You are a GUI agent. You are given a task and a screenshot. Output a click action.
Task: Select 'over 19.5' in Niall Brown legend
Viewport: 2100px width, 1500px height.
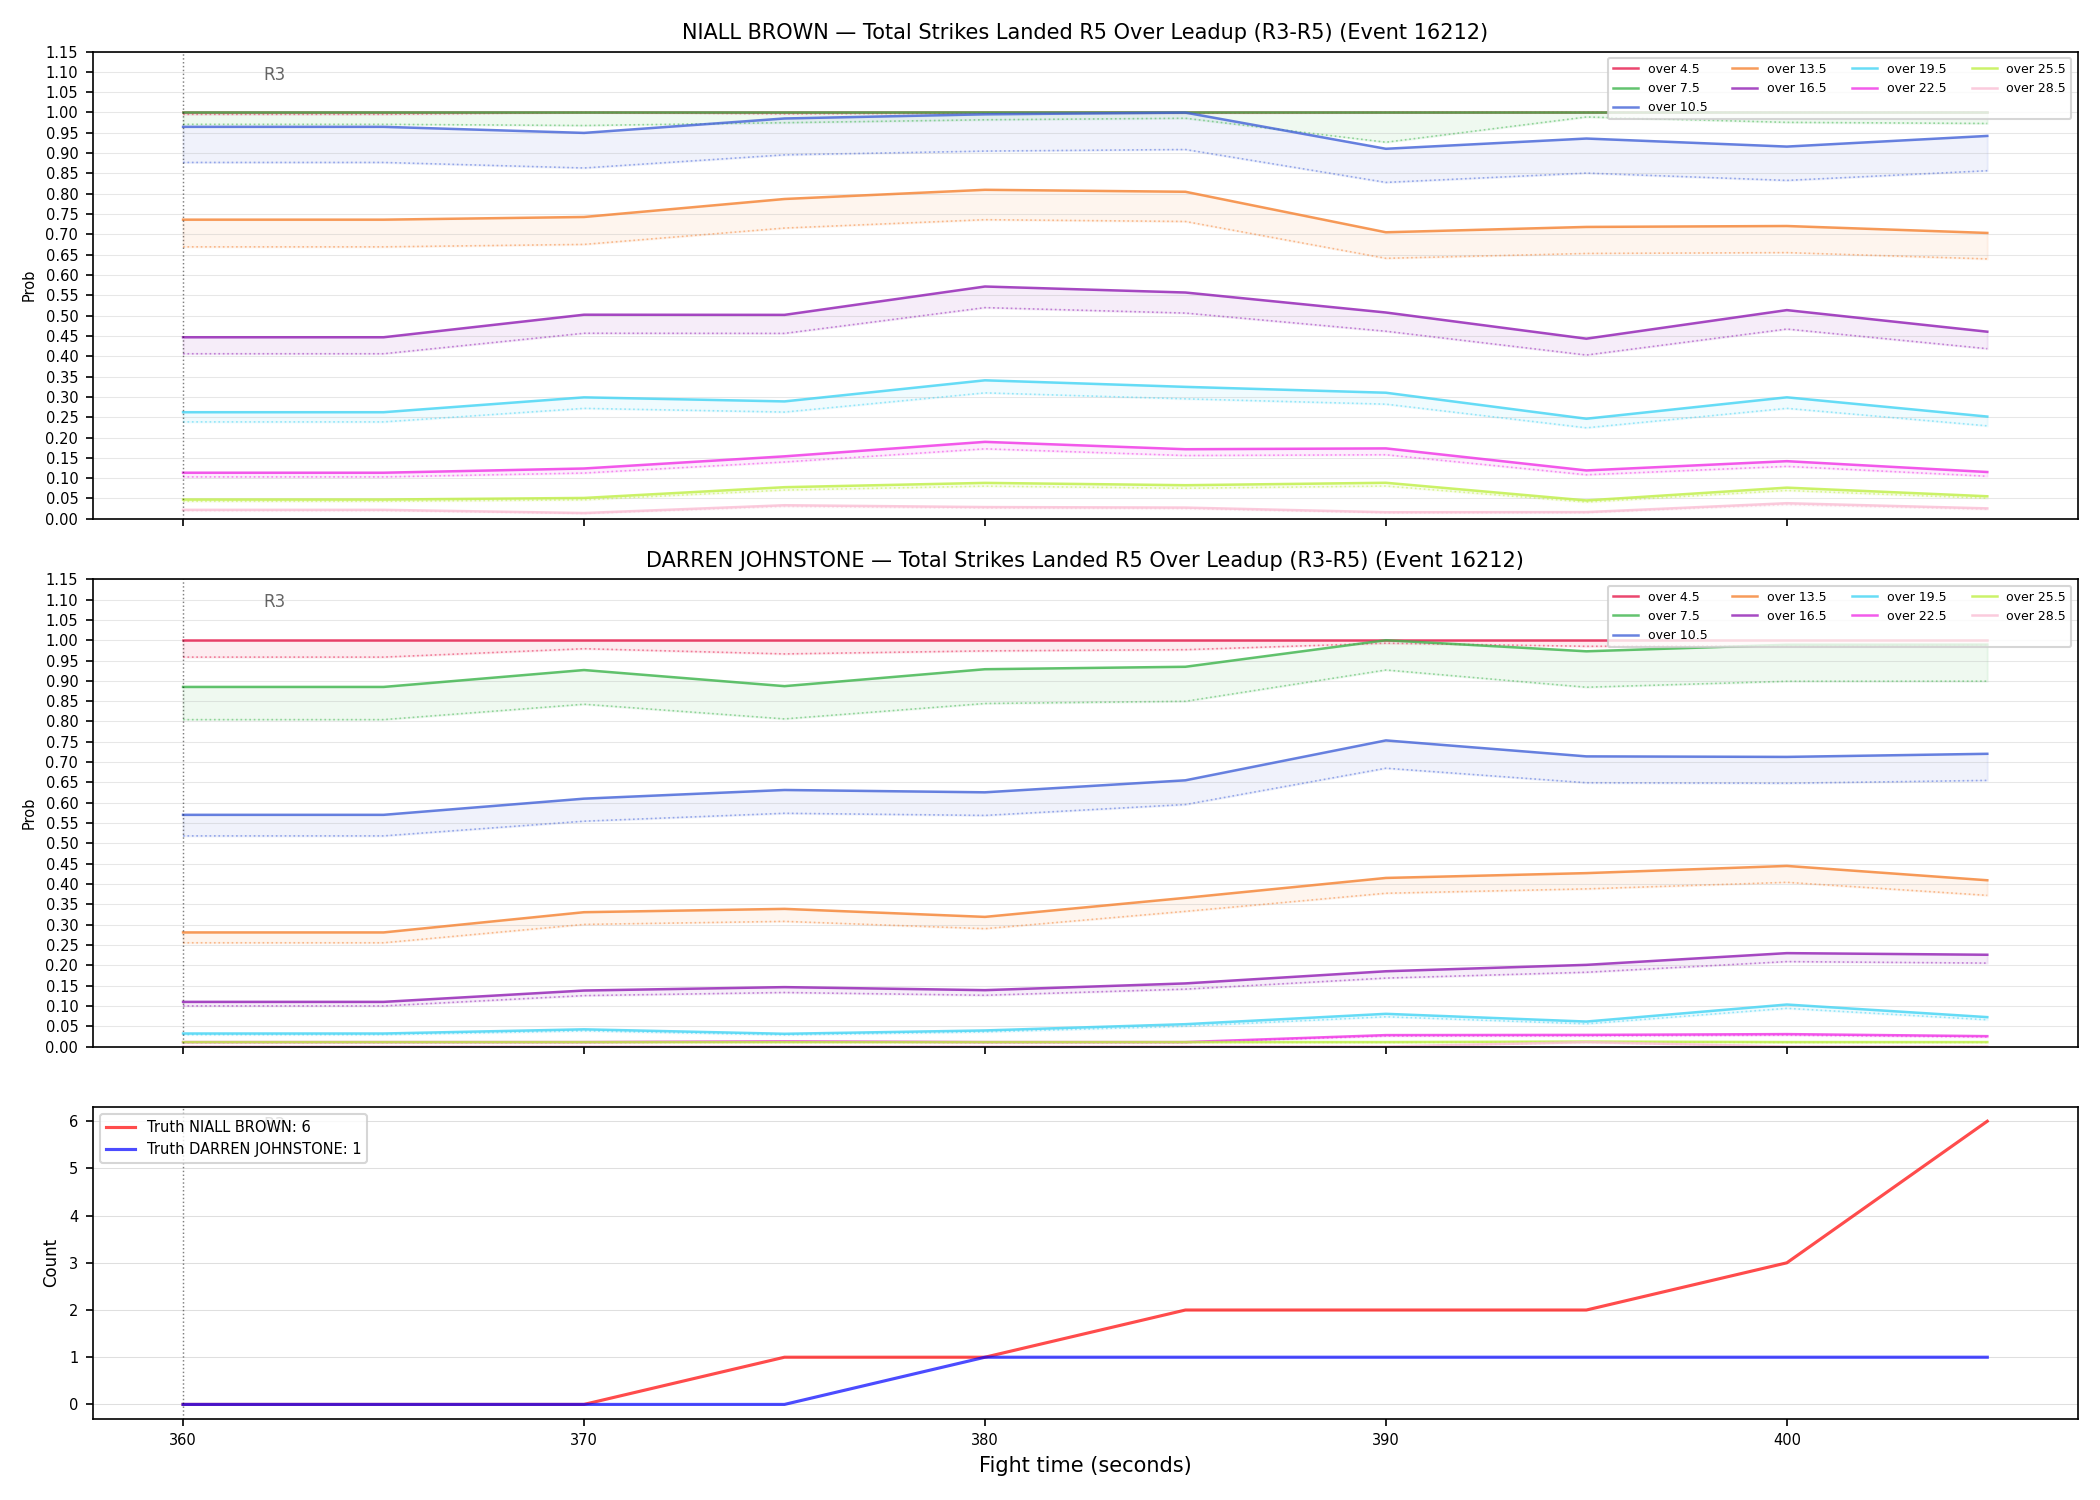tap(1899, 69)
